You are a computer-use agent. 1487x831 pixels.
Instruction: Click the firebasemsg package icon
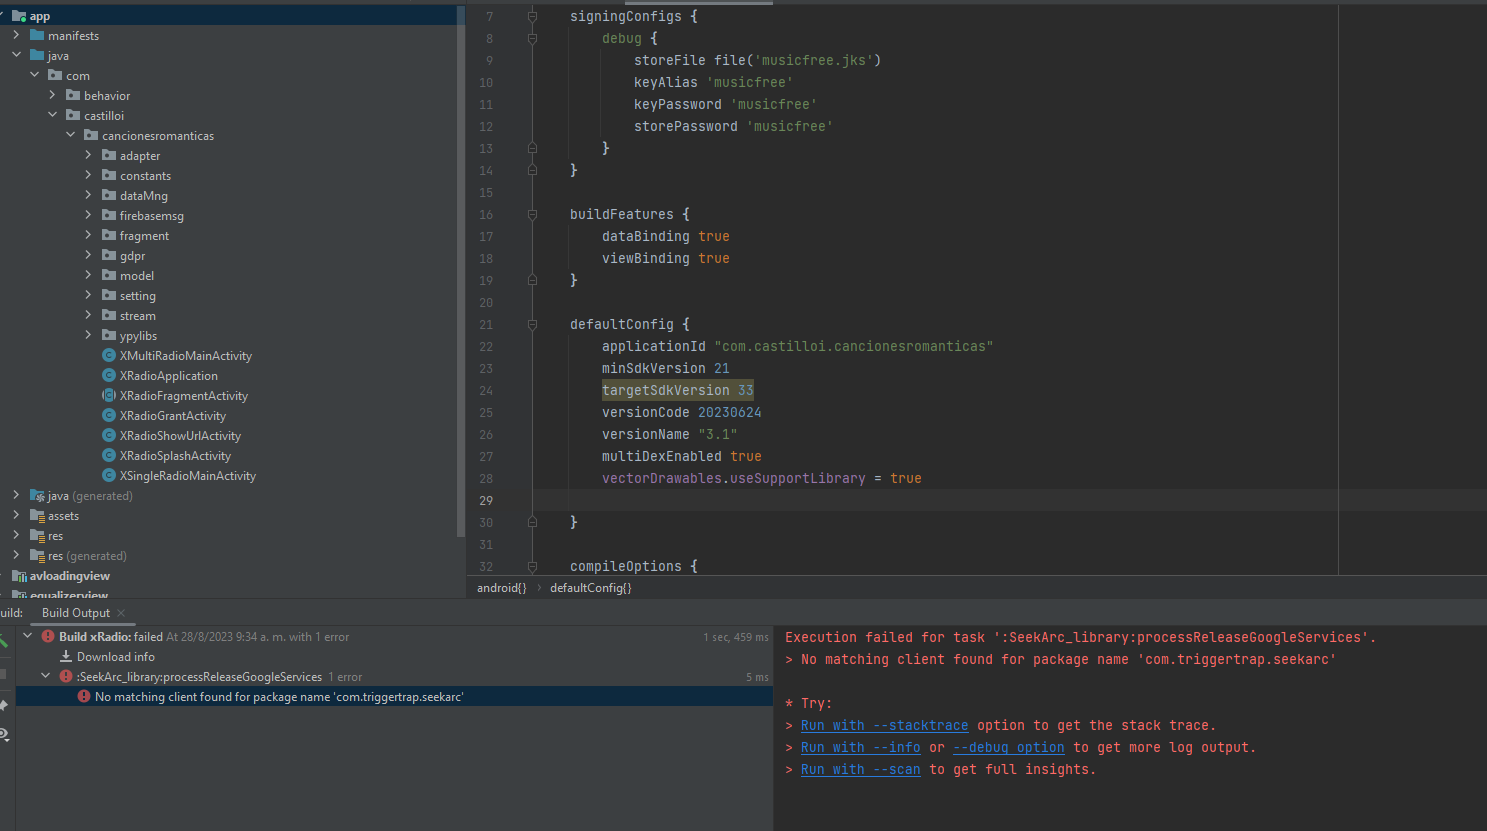tap(109, 215)
